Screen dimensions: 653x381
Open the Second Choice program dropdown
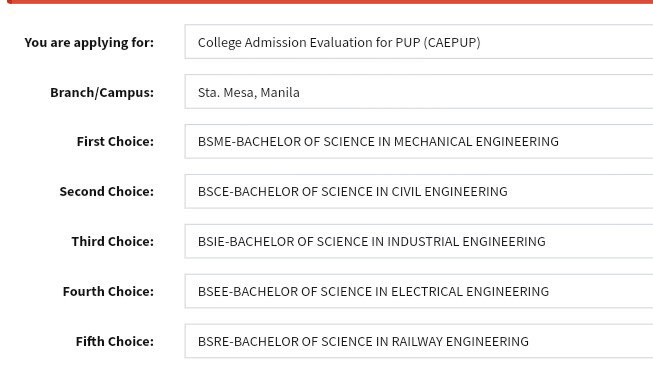click(x=419, y=192)
